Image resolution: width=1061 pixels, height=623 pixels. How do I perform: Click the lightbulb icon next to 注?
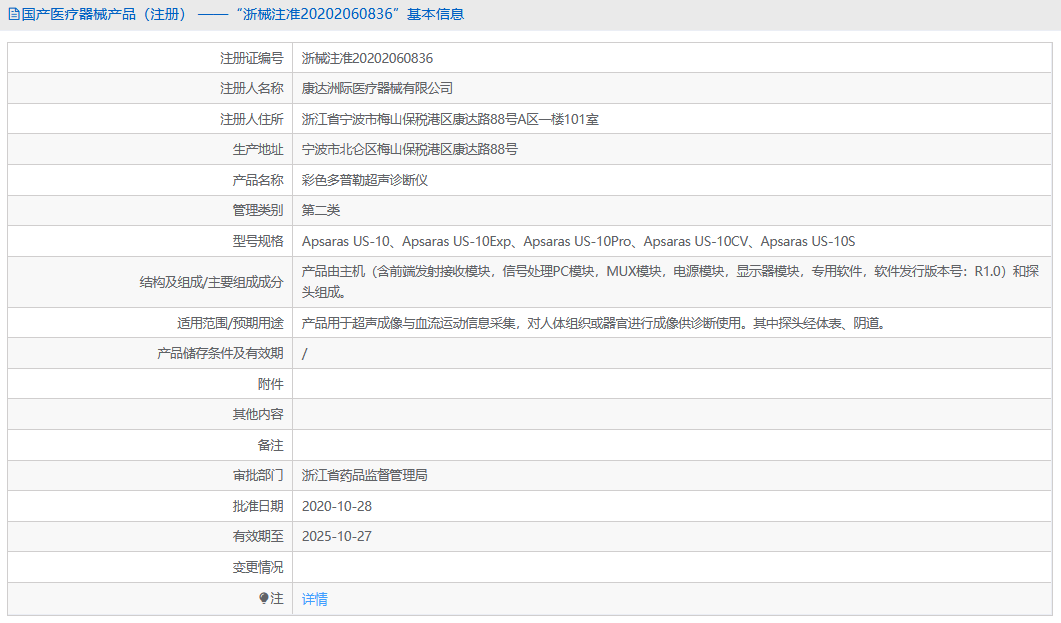[x=264, y=599]
